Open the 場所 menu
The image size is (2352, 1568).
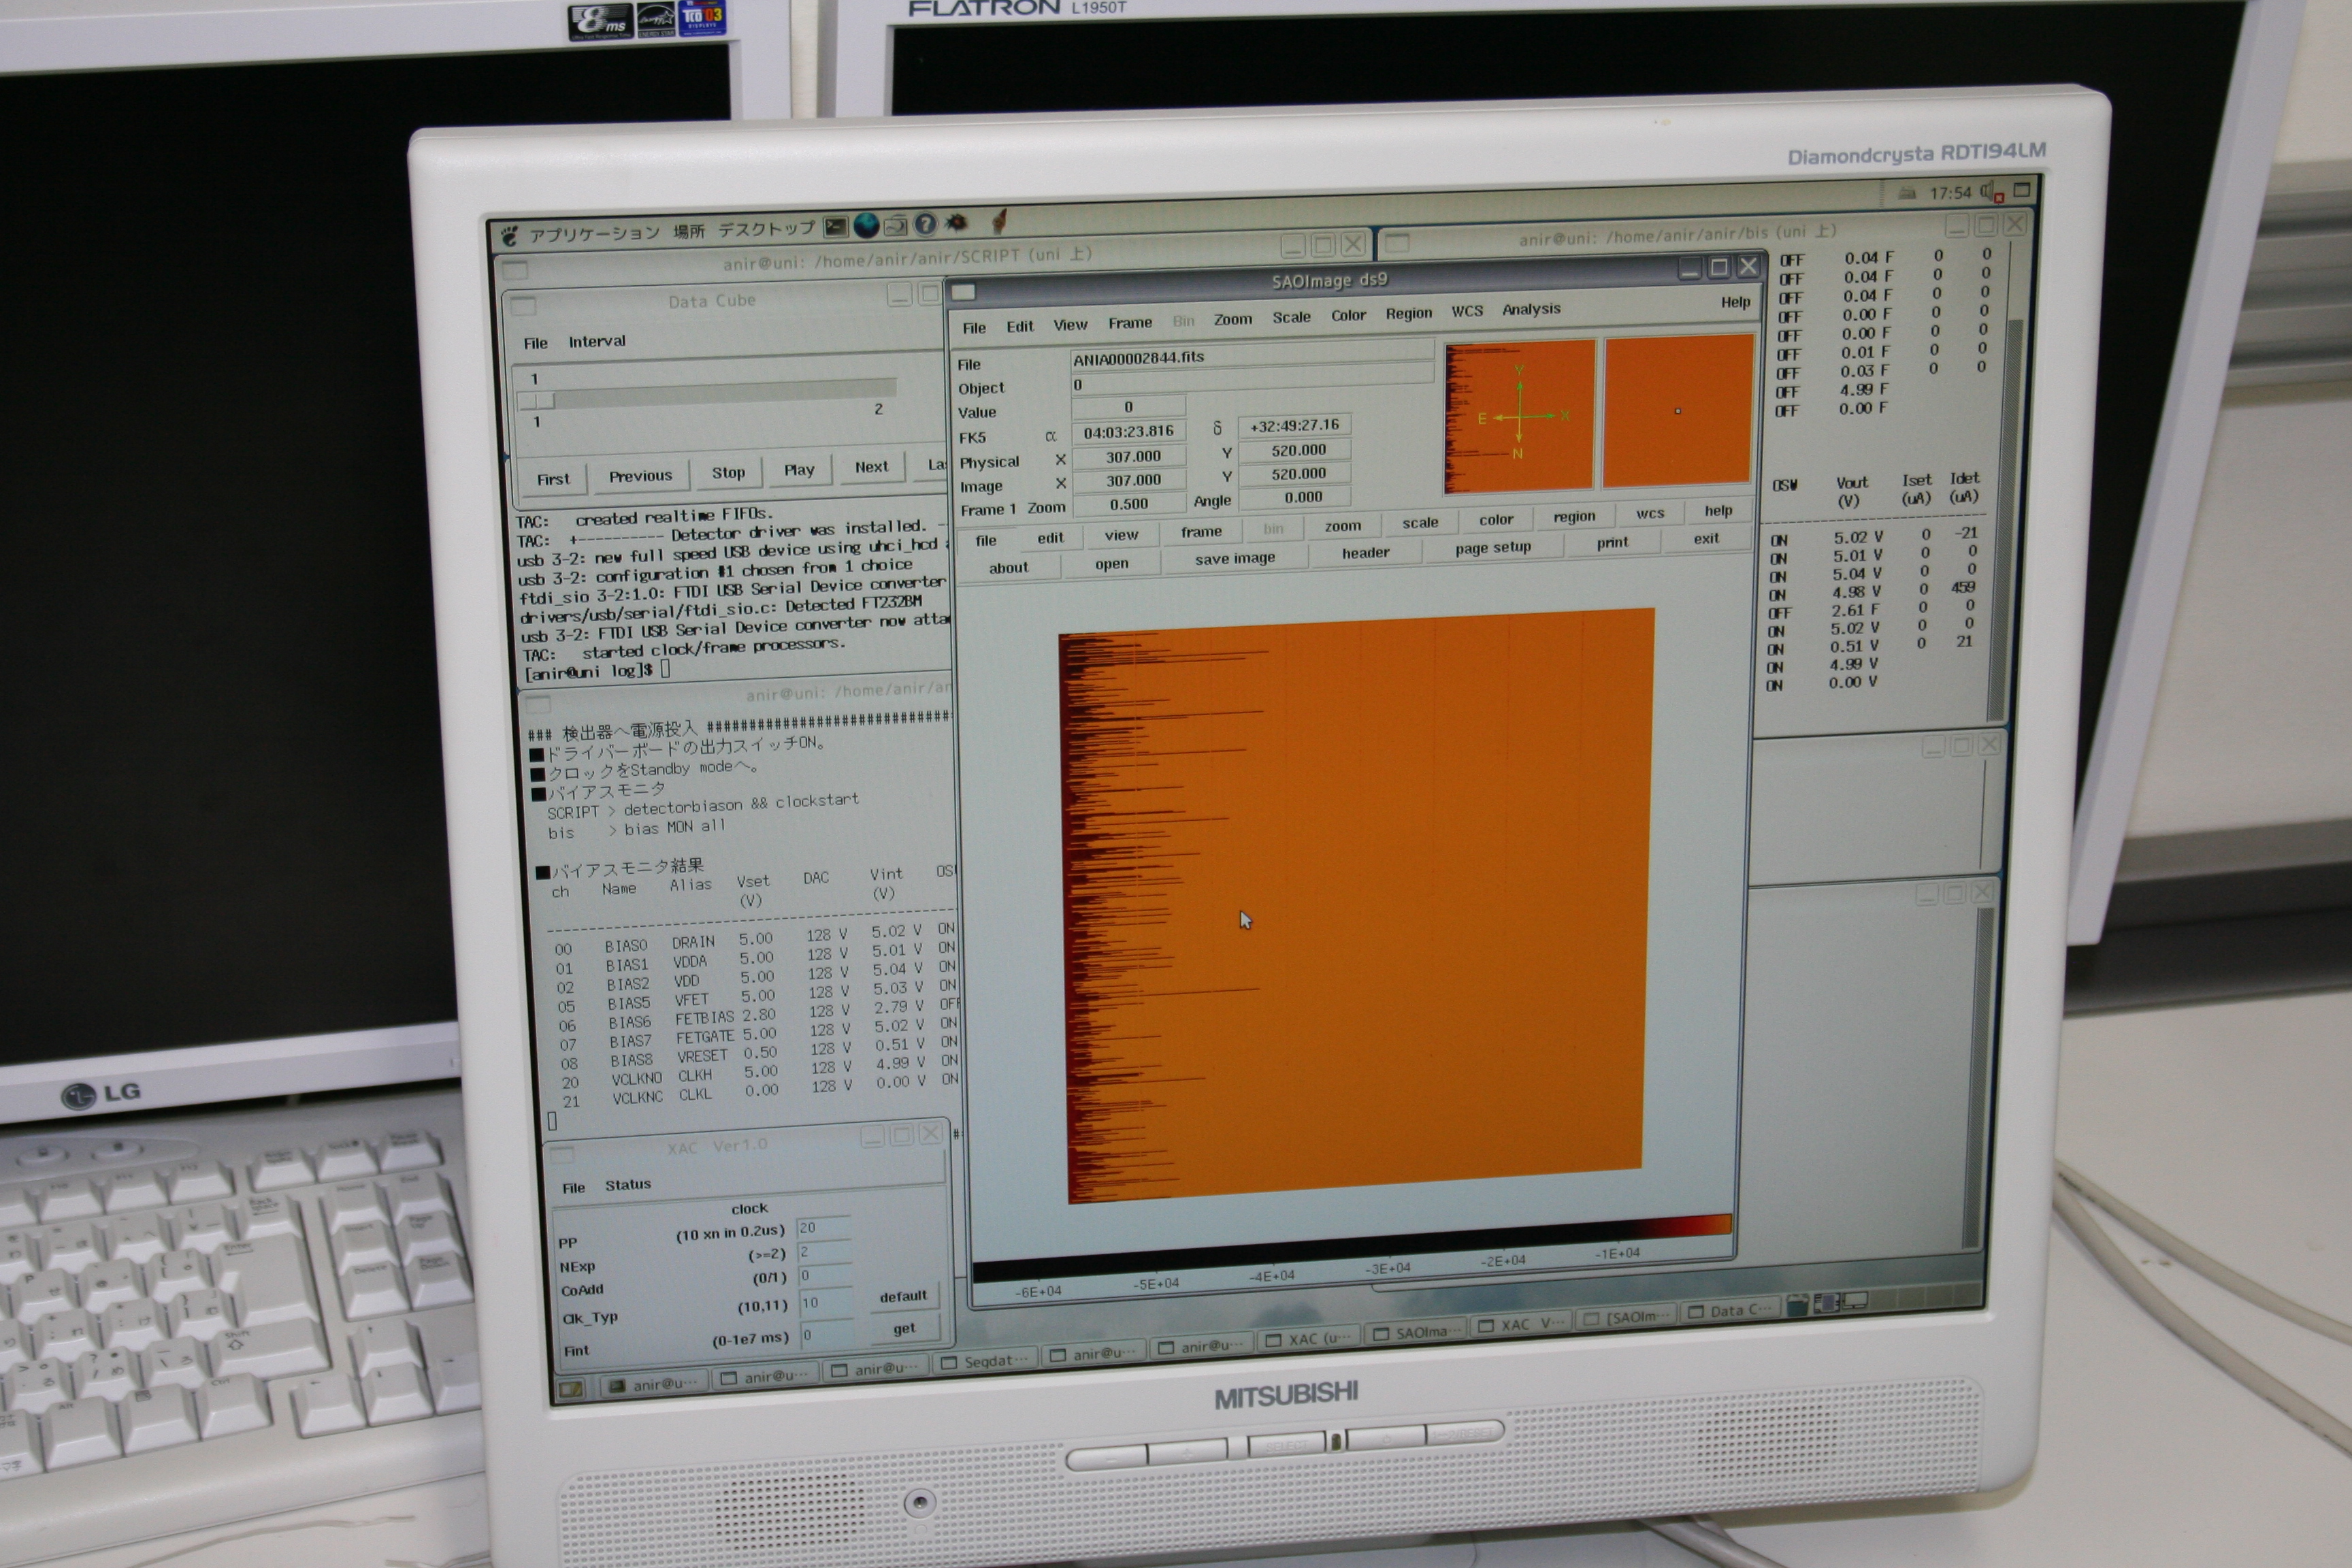pos(689,231)
